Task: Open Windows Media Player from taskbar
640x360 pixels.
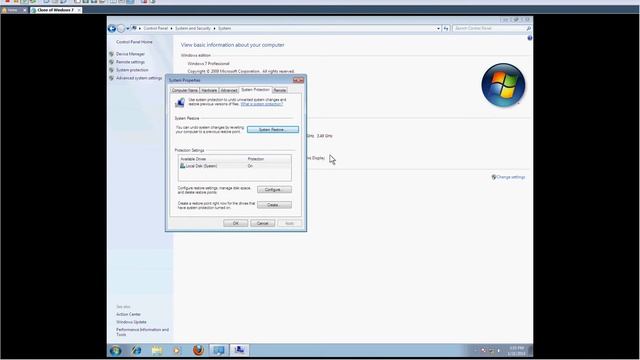Action: click(x=178, y=350)
